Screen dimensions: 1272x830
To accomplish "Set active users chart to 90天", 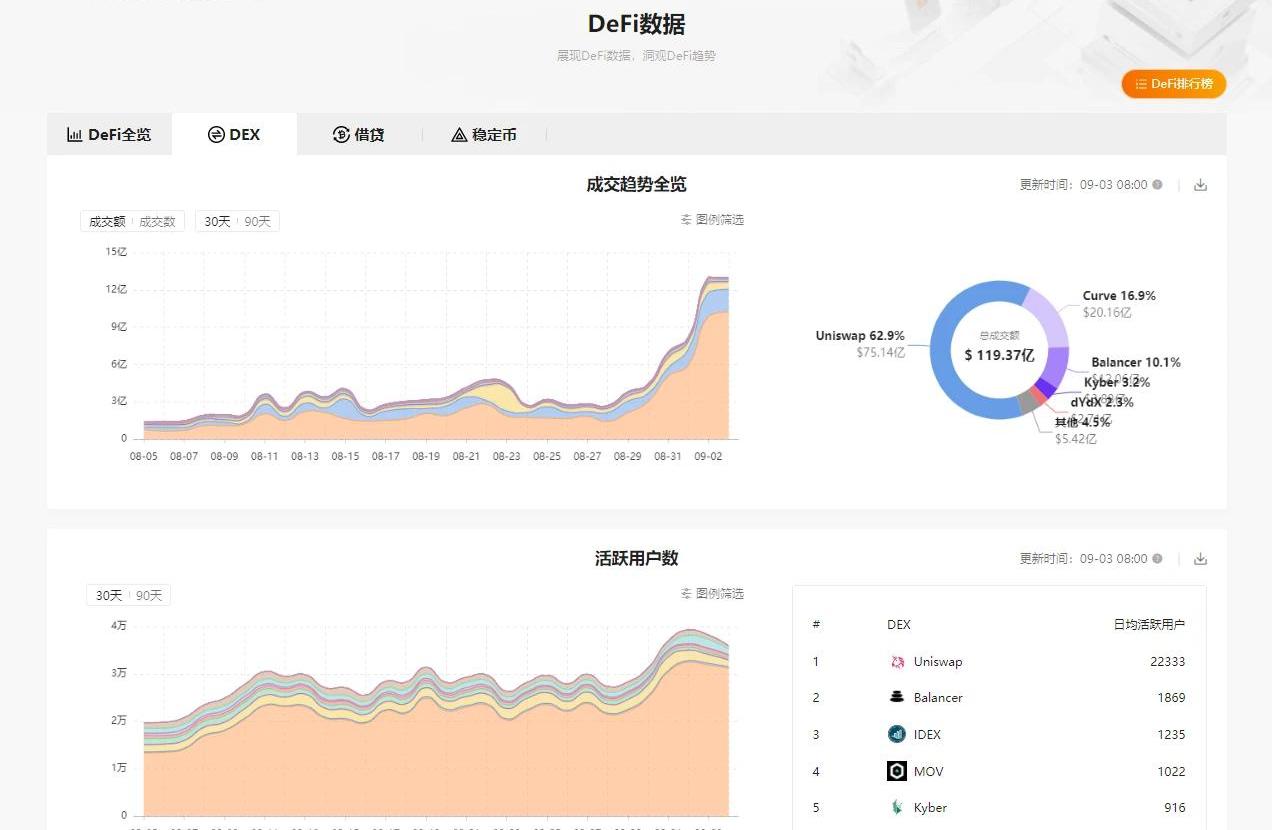I will tap(149, 595).
